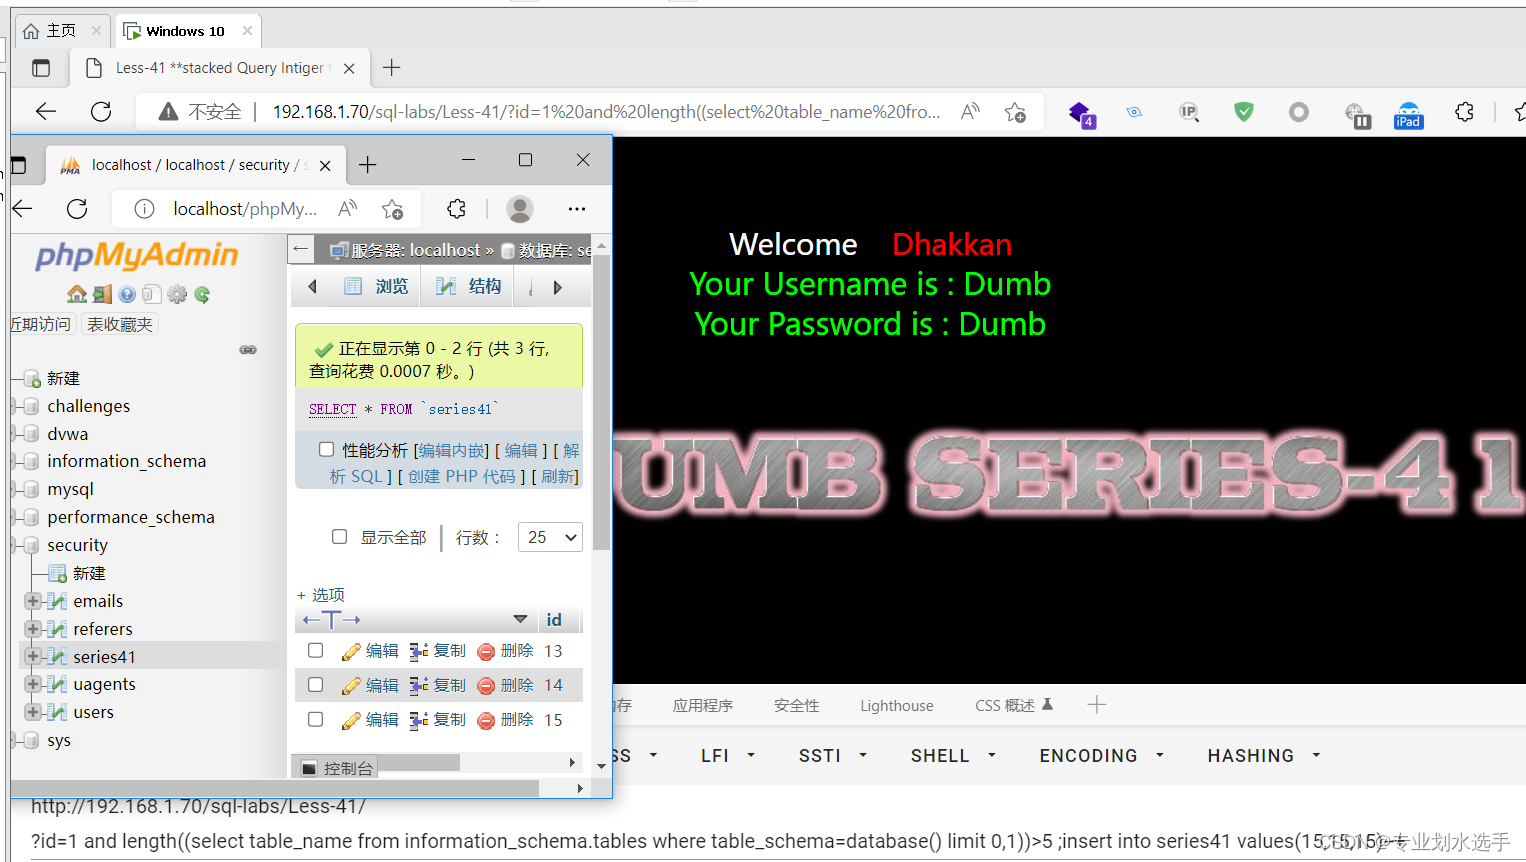Image resolution: width=1526 pixels, height=862 pixels.
Task: Open the 行数 rows count dropdown
Action: (x=550, y=537)
